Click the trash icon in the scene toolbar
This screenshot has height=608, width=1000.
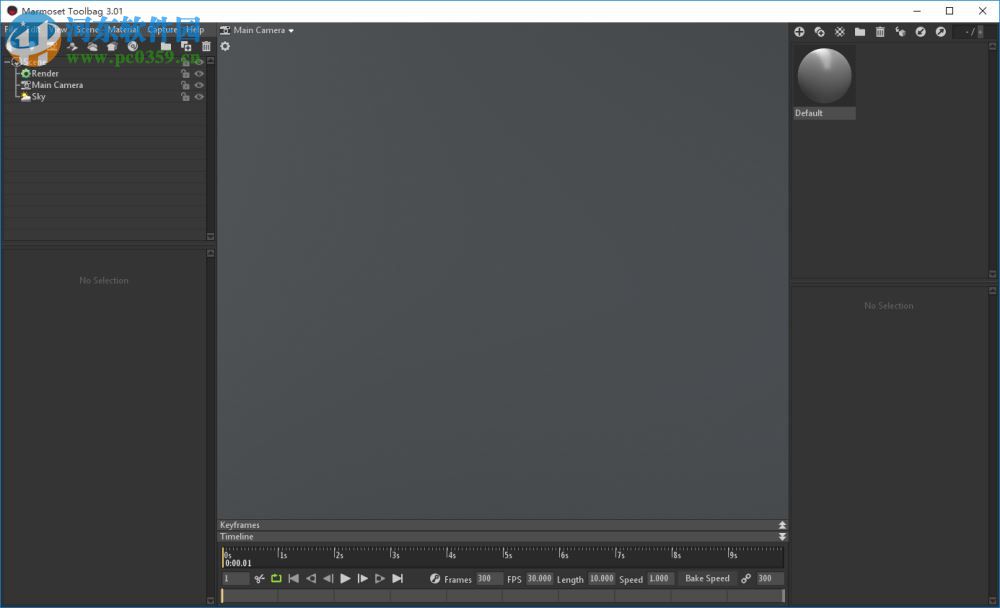tap(205, 46)
